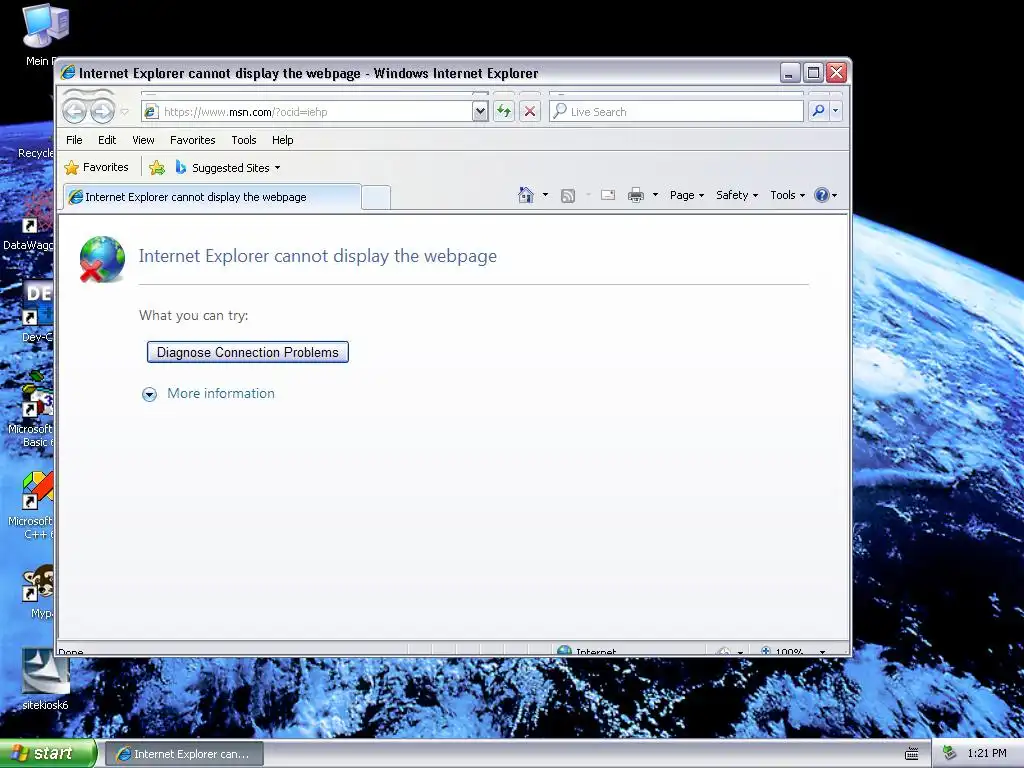
Task: Expand the Print options dropdown arrow
Action: pyautogui.click(x=655, y=195)
